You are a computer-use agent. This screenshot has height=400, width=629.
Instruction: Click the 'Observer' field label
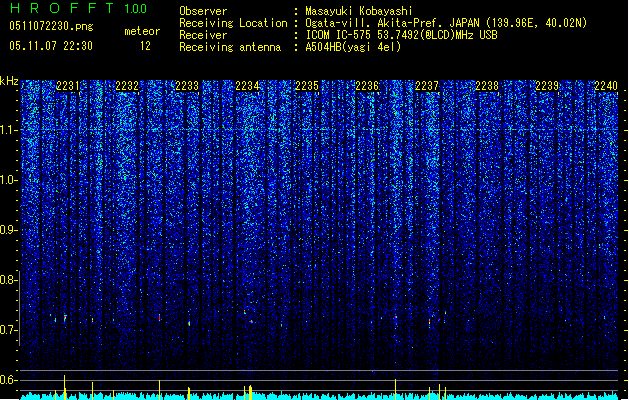coord(203,11)
